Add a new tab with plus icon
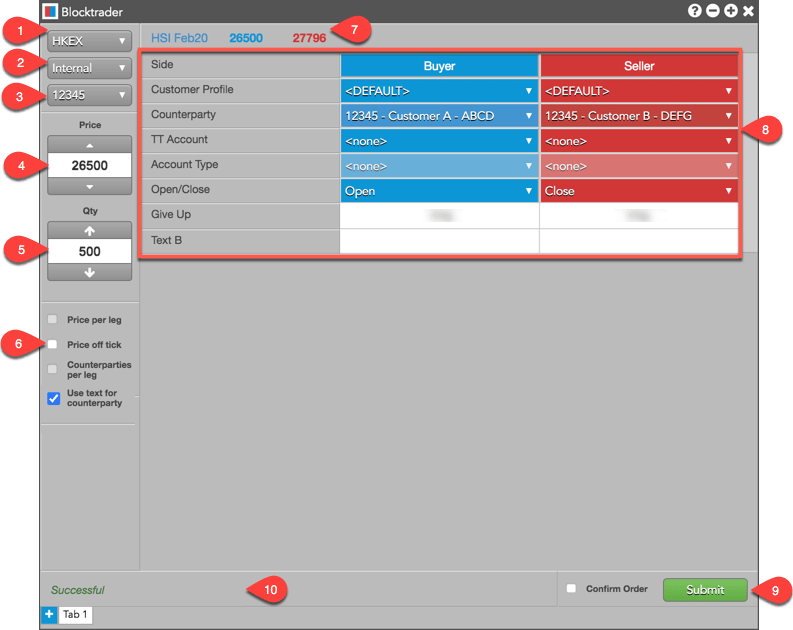Viewport: 793px width, 630px height. [49, 614]
